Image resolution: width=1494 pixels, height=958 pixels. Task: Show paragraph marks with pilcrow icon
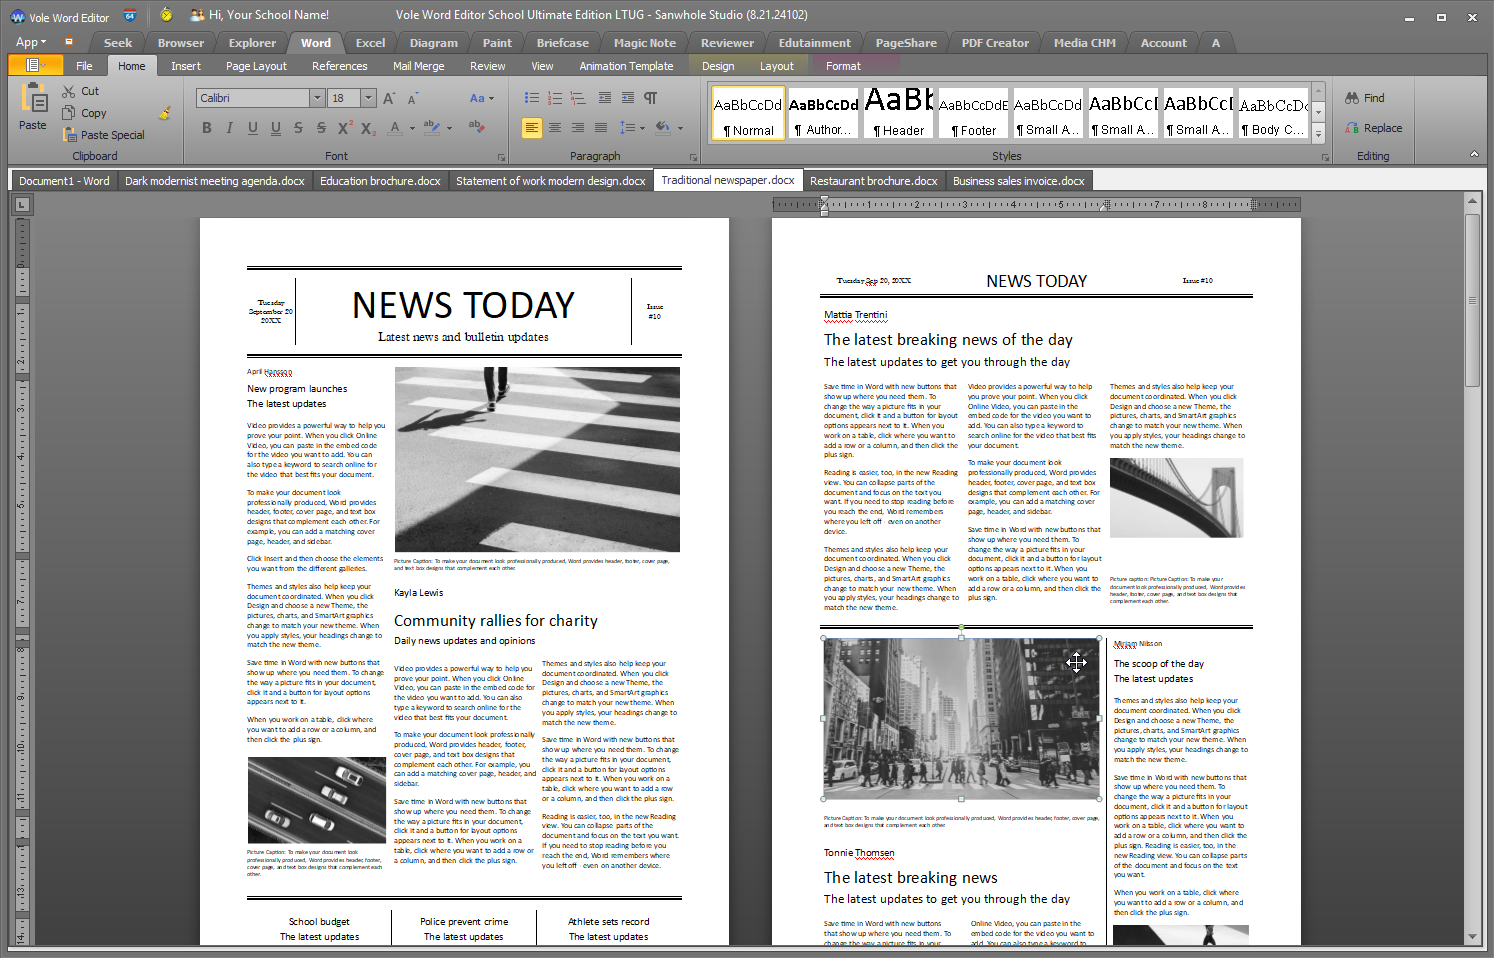(651, 98)
